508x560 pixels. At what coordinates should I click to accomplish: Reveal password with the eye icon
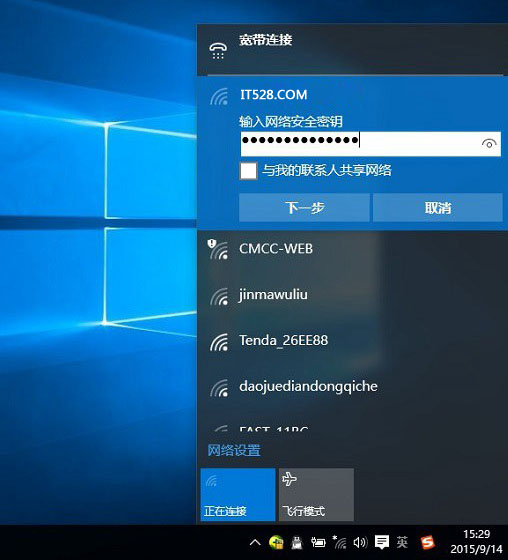point(489,144)
